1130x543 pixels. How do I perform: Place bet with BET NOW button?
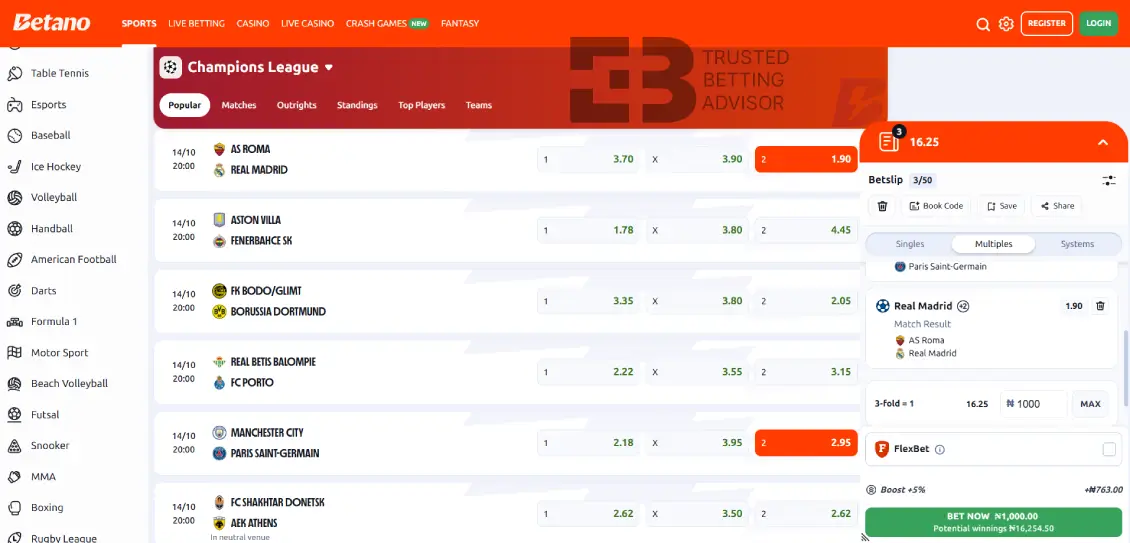coord(993,521)
